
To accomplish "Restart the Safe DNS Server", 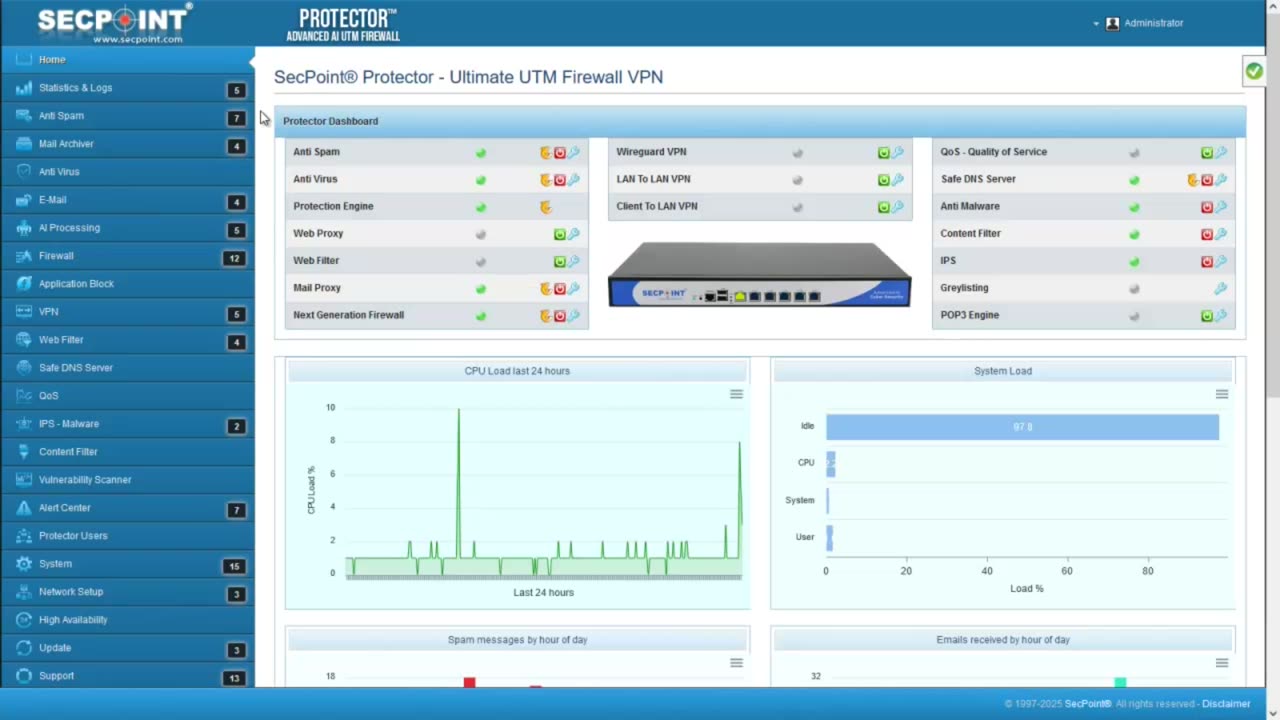I will click(x=1193, y=180).
